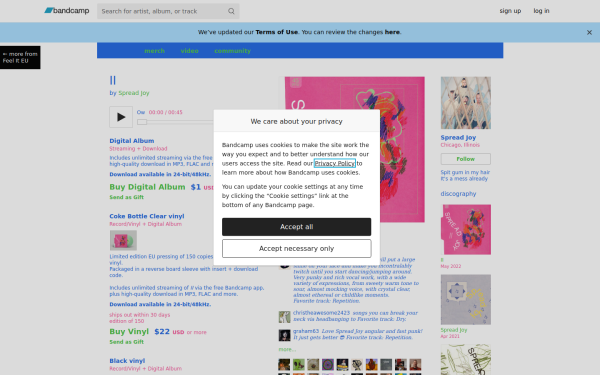
Task: Click 'Download available in 24-bit/48kHz' under digital album
Action: click(160, 174)
